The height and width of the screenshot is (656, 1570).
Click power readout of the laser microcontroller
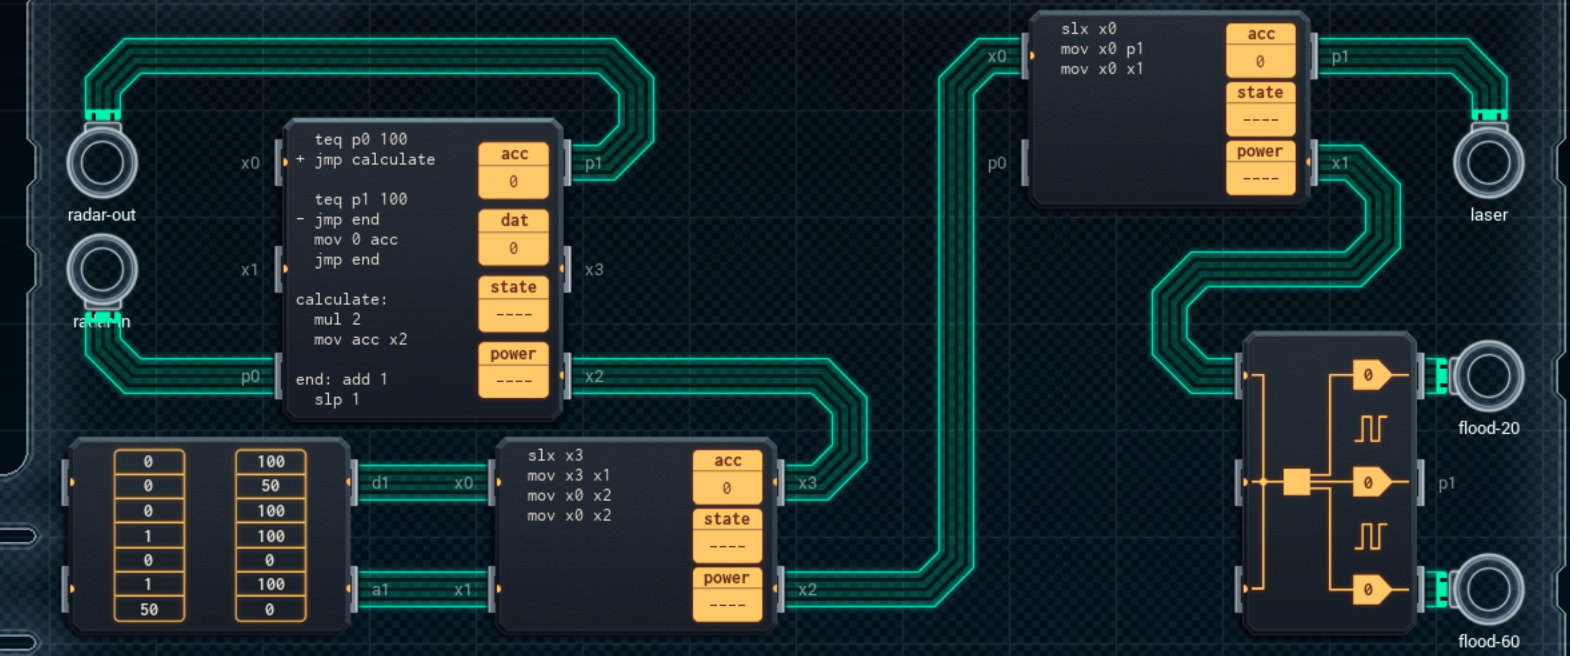(x=1260, y=178)
